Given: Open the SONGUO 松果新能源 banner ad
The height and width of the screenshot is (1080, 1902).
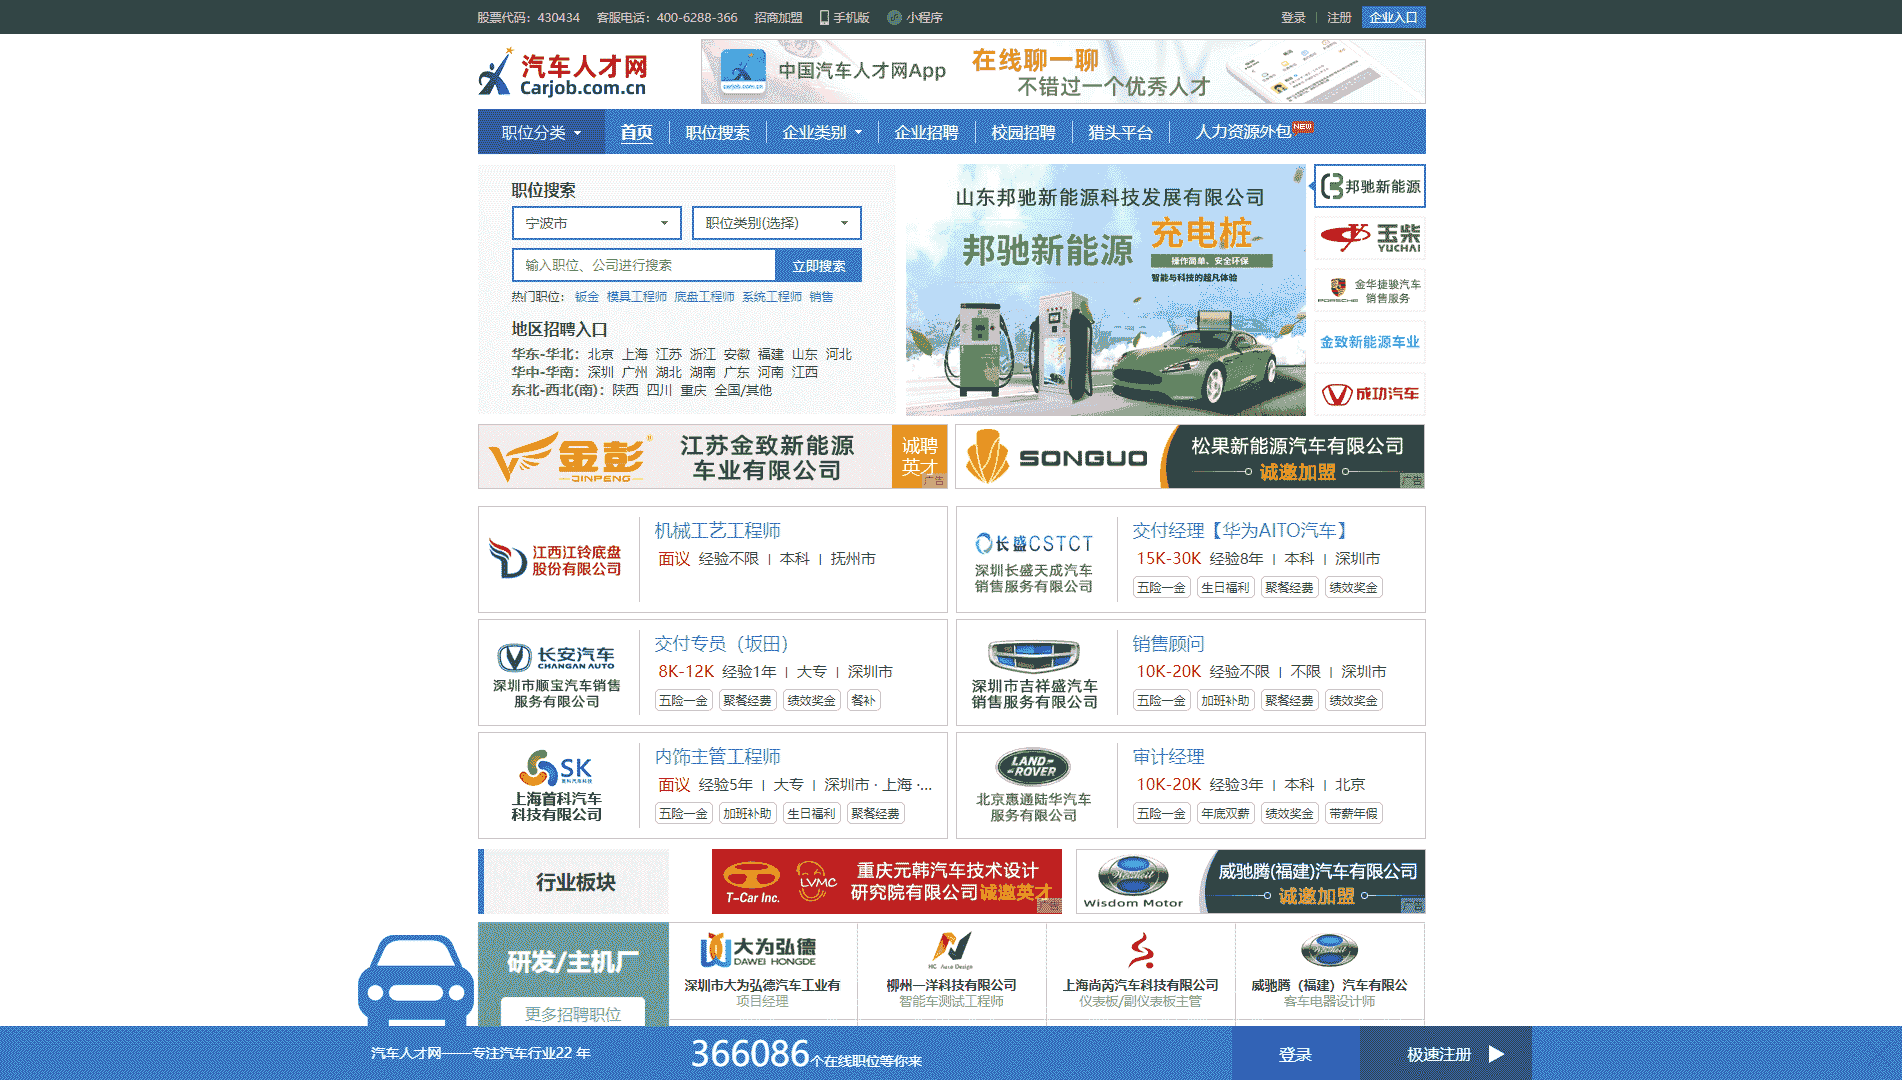Looking at the screenshot, I should point(1190,457).
